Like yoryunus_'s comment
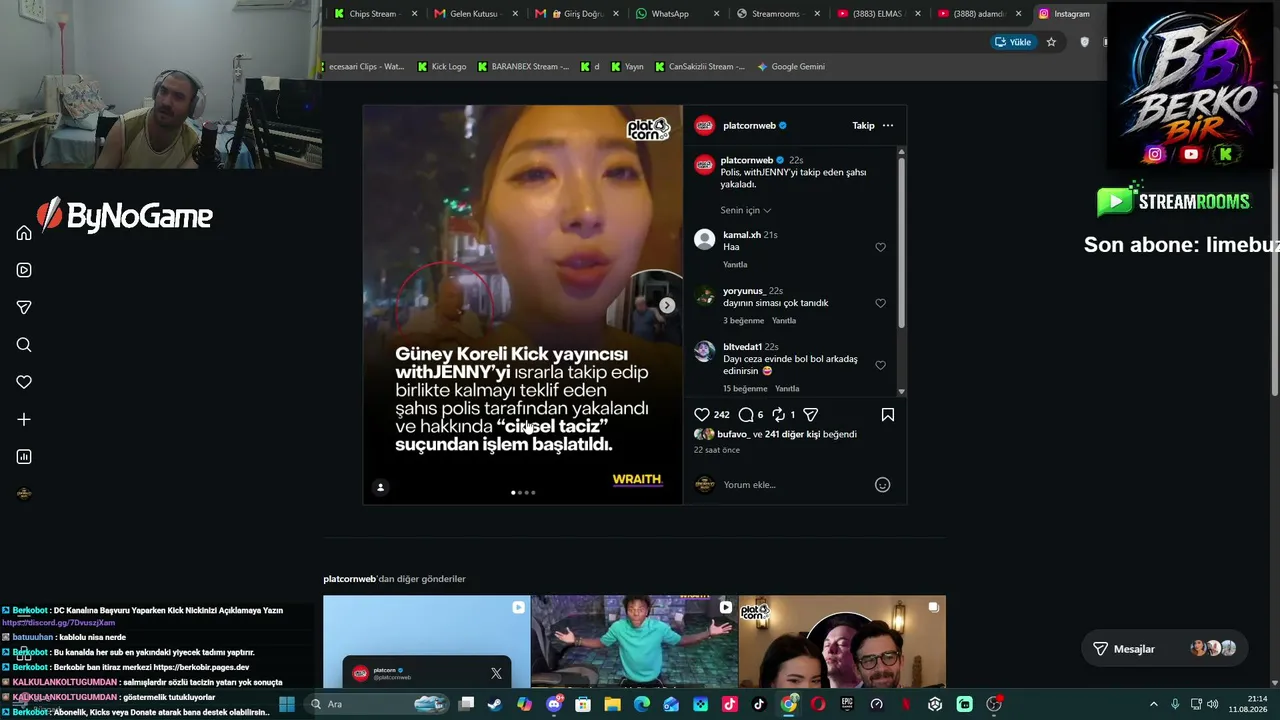Image resolution: width=1280 pixels, height=720 pixels. point(880,303)
